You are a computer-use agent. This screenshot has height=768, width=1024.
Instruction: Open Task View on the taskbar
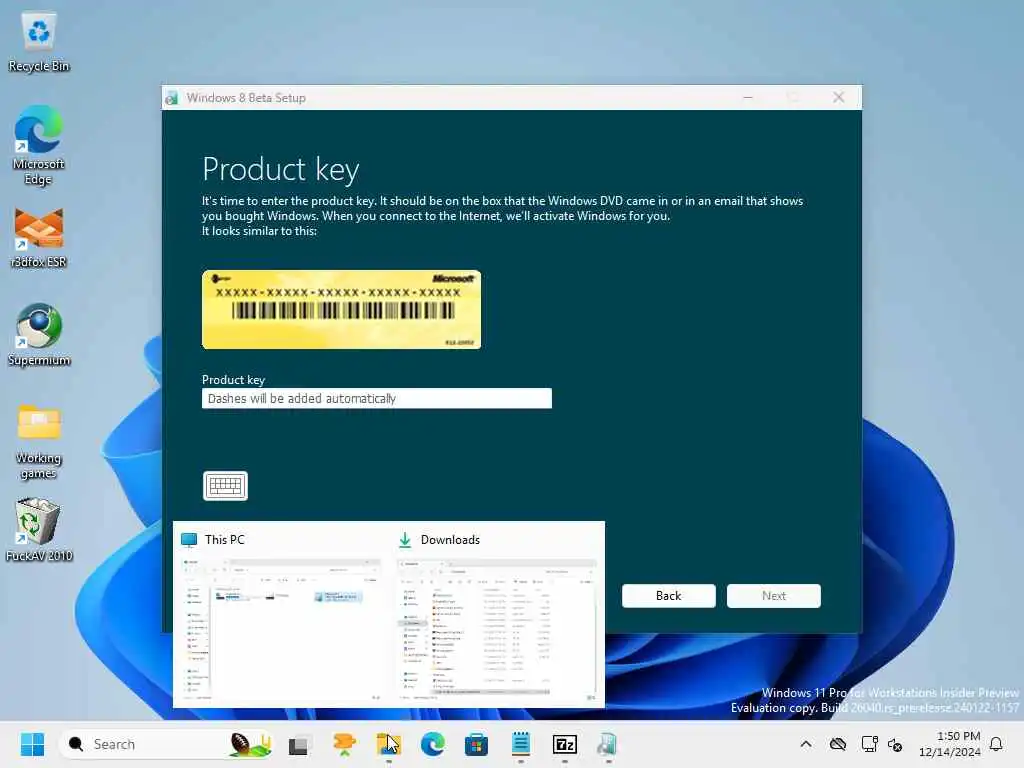point(299,745)
